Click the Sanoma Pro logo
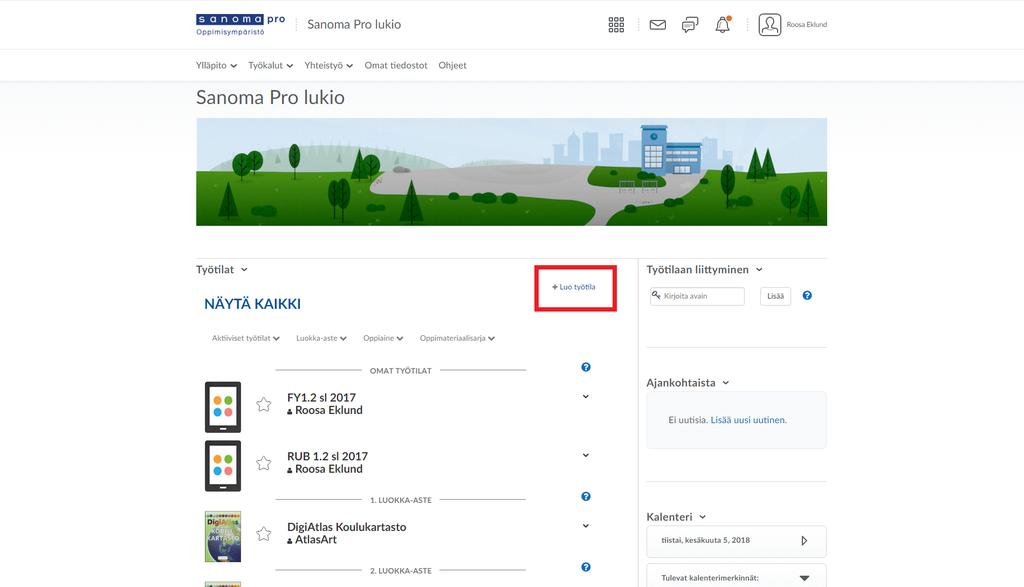This screenshot has width=1024, height=587. pos(240,24)
